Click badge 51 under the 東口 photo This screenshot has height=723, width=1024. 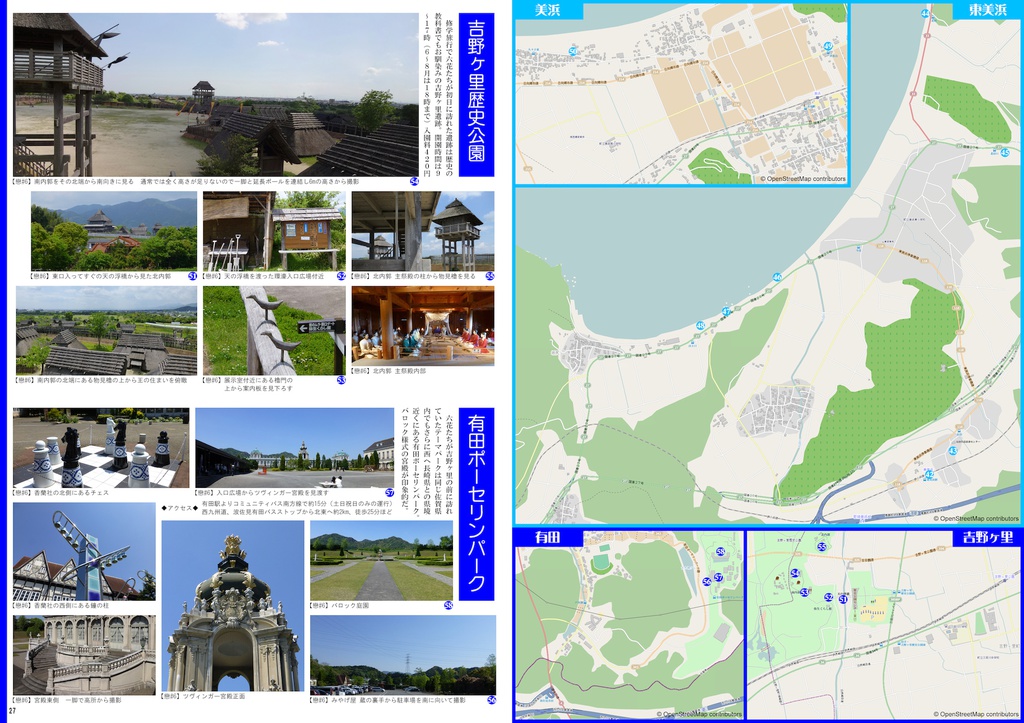pos(193,276)
